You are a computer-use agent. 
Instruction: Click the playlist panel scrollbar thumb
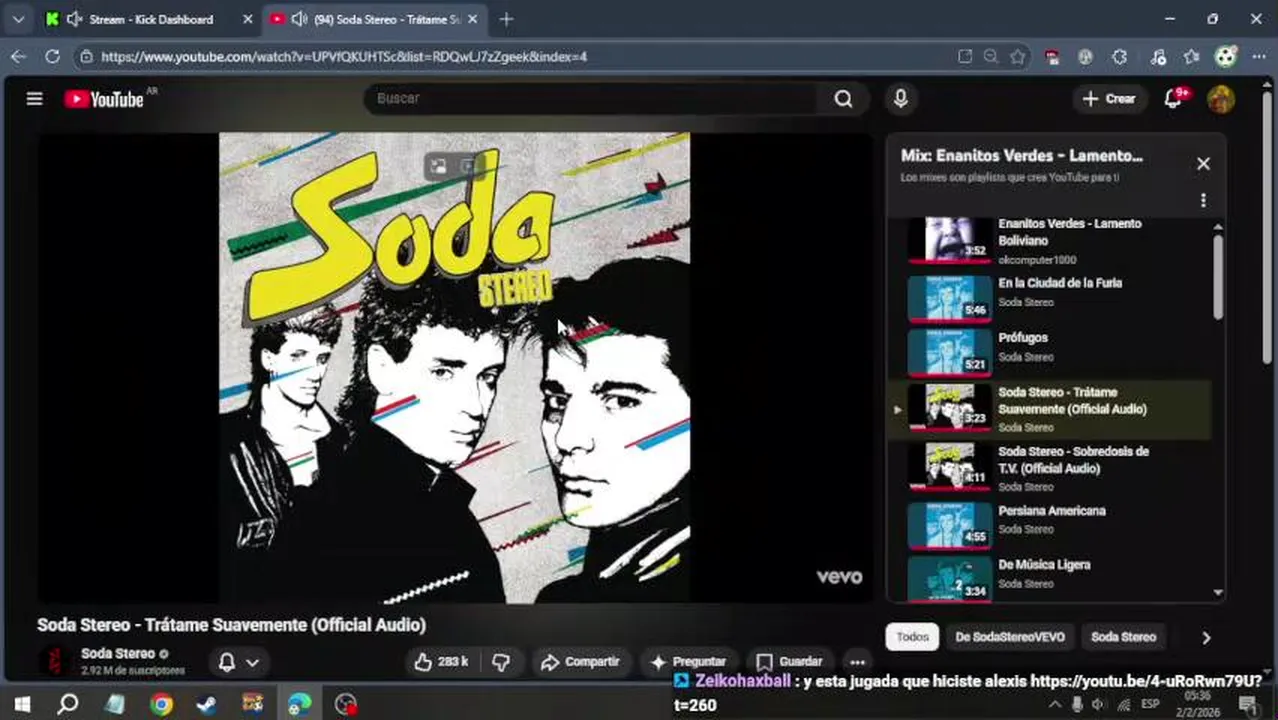coord(1217,278)
